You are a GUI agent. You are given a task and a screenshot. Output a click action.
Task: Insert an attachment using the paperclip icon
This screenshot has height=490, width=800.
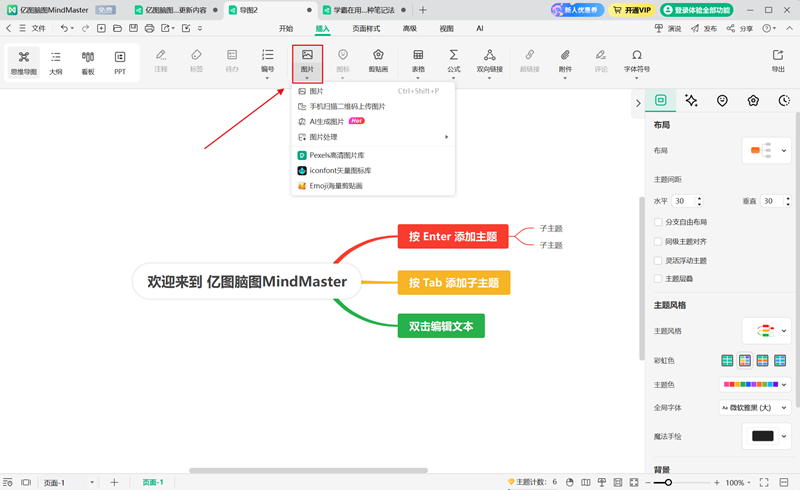(x=565, y=62)
